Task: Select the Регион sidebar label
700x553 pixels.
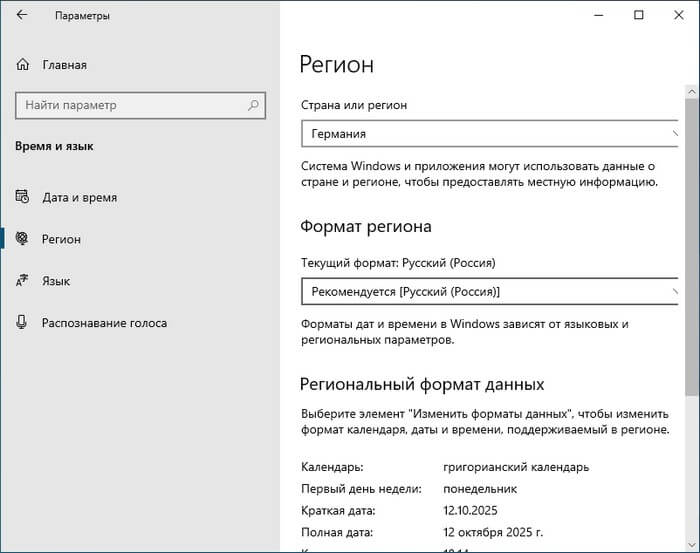Action: [61, 239]
